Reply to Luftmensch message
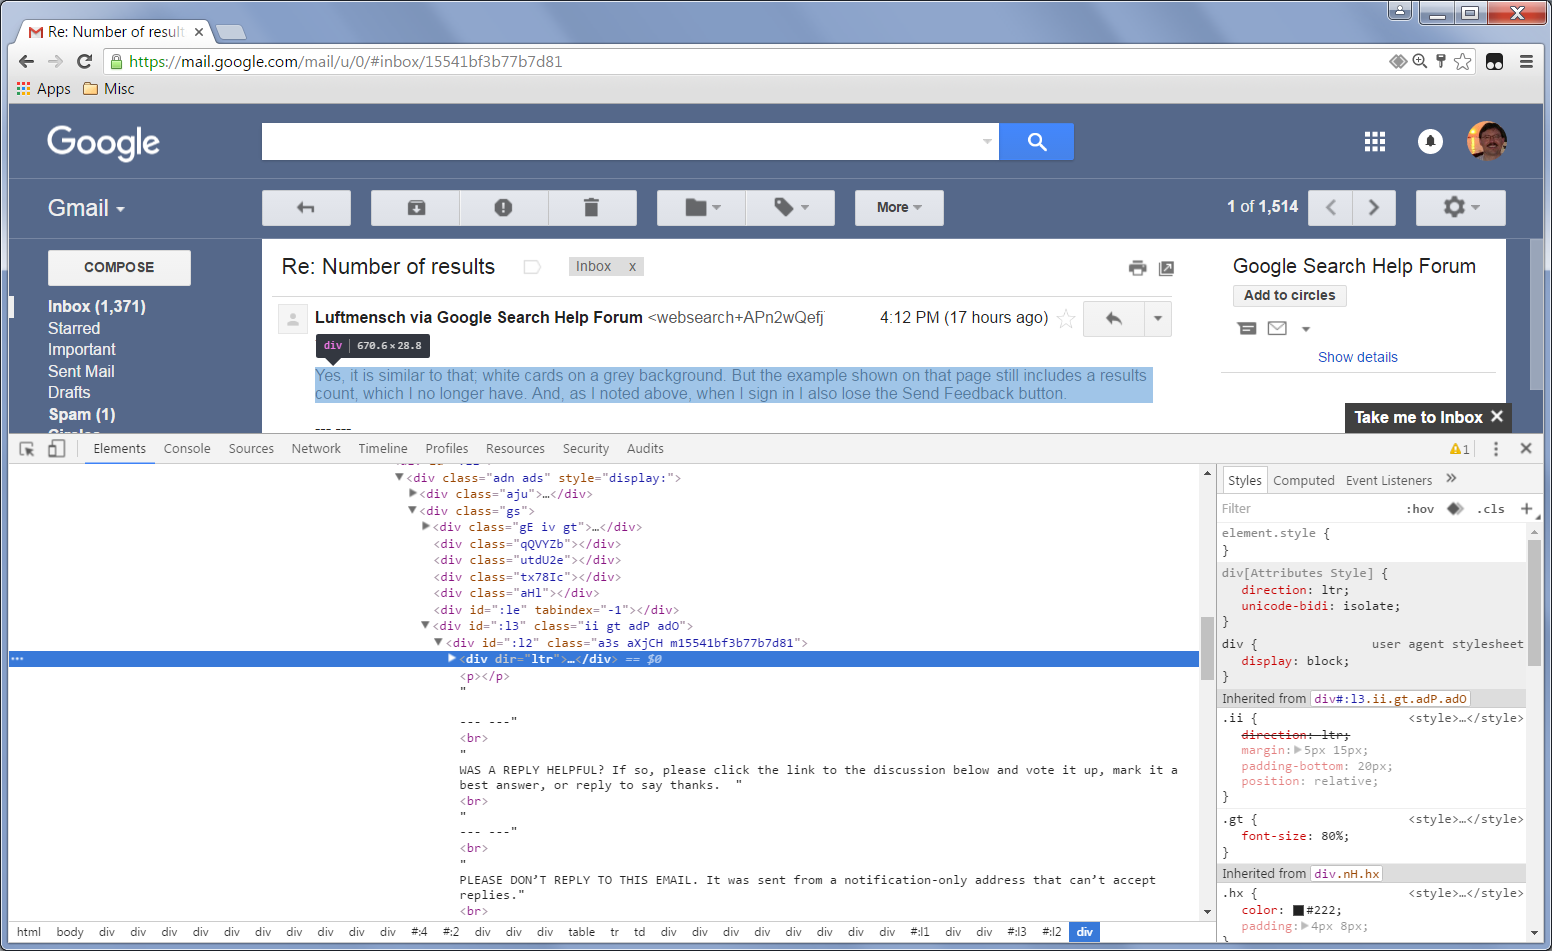The height and width of the screenshot is (951, 1552). tap(1113, 318)
